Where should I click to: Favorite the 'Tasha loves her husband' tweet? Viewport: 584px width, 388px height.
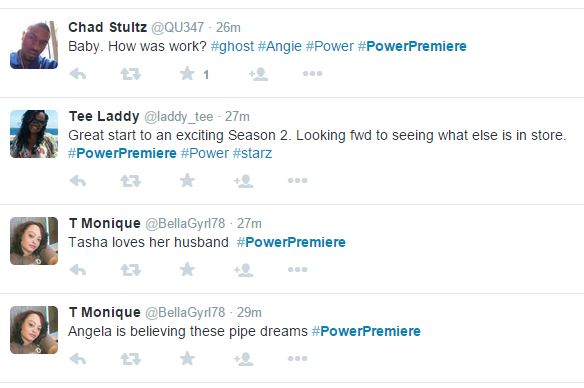187,269
